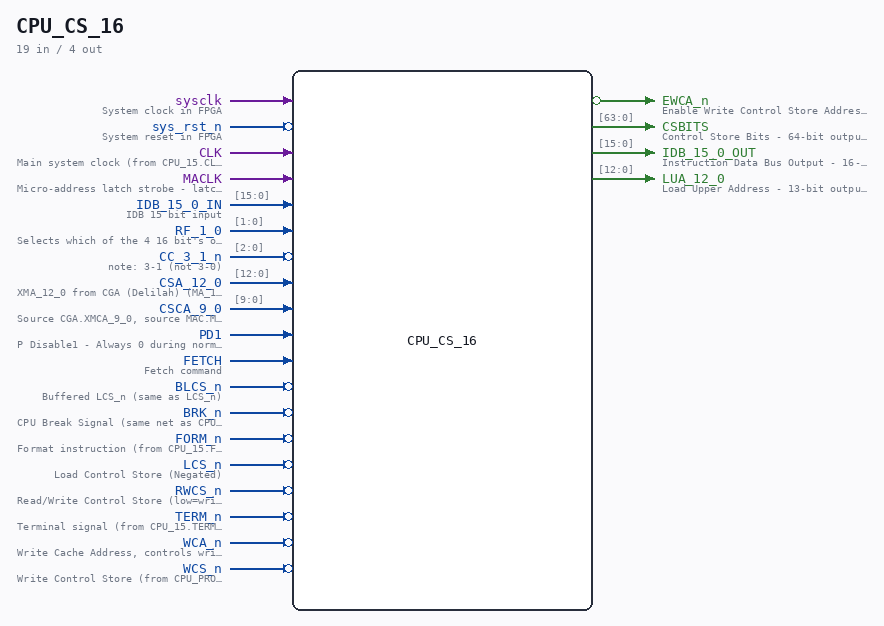This screenshot has width=884, height=626.
Task: Click the CSA_12_0 port label
Action: click(x=191, y=283)
